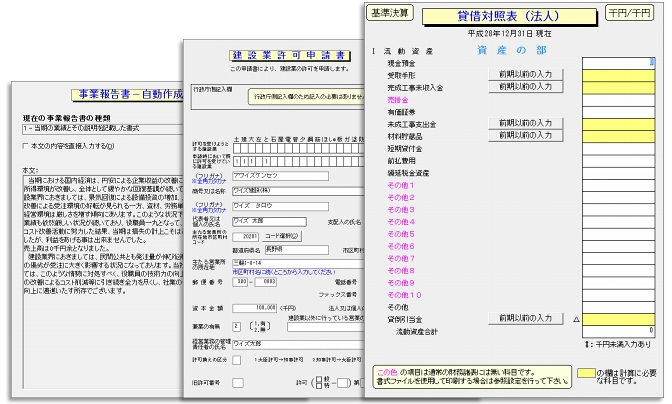This screenshot has width=672, height=404.
Task: Click the フリガナ field containing アワイズケンセツ
Action: pos(280,176)
